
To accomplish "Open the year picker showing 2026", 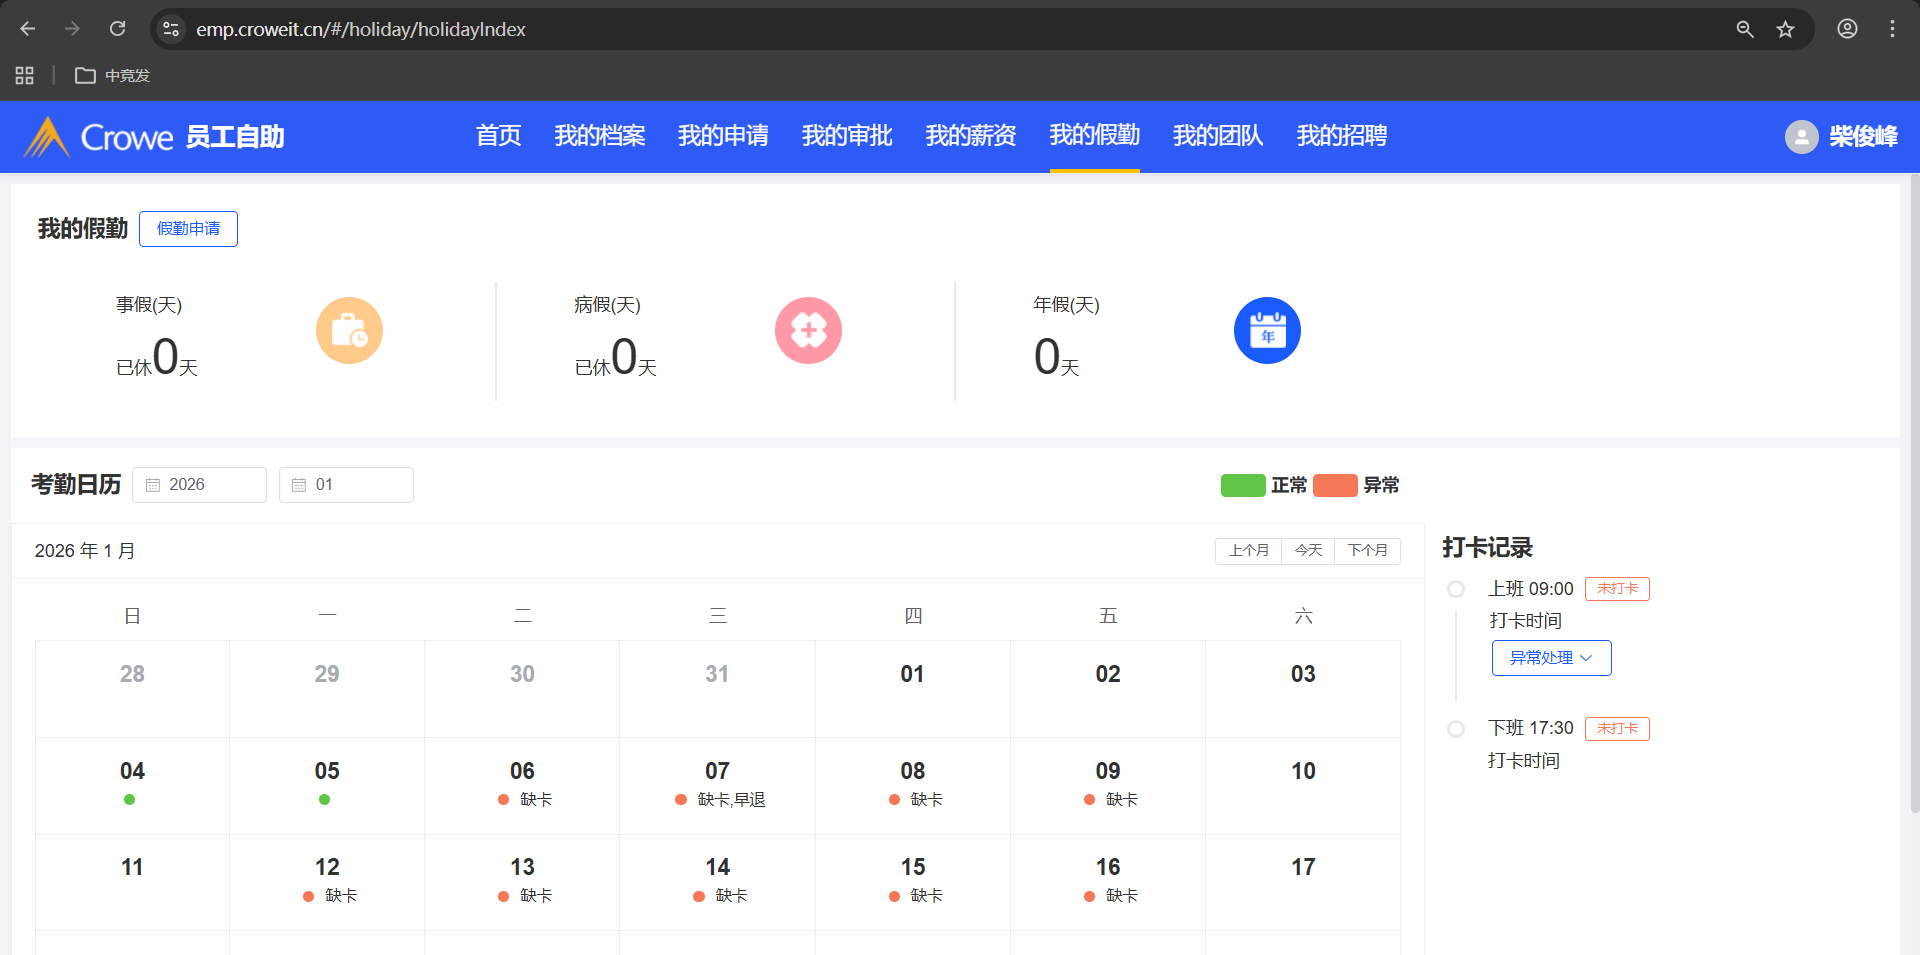I will pos(200,485).
